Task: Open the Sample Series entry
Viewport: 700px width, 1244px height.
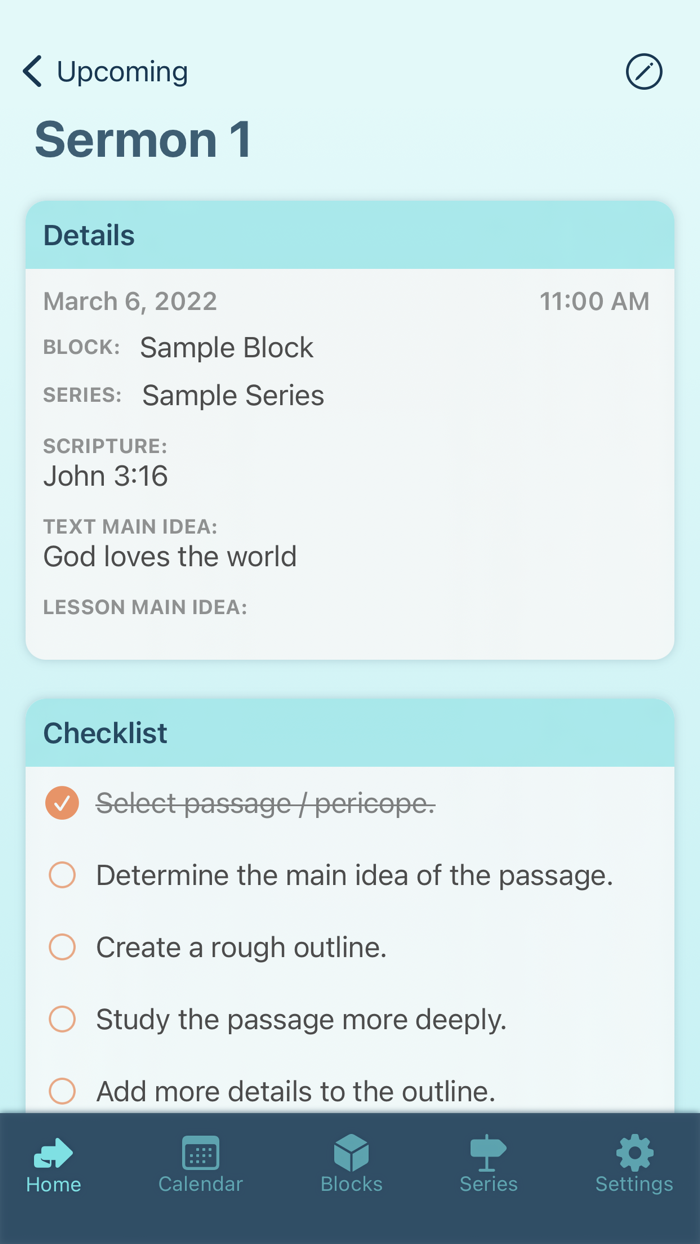Action: [x=232, y=395]
